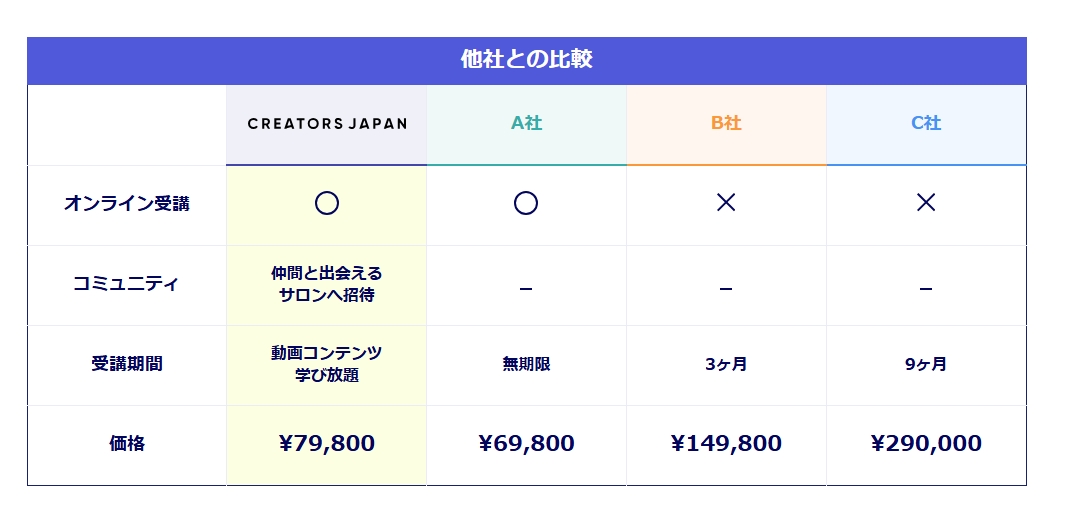Click the cross mark in B社 column
This screenshot has width=1071, height=508.
[x=726, y=203]
